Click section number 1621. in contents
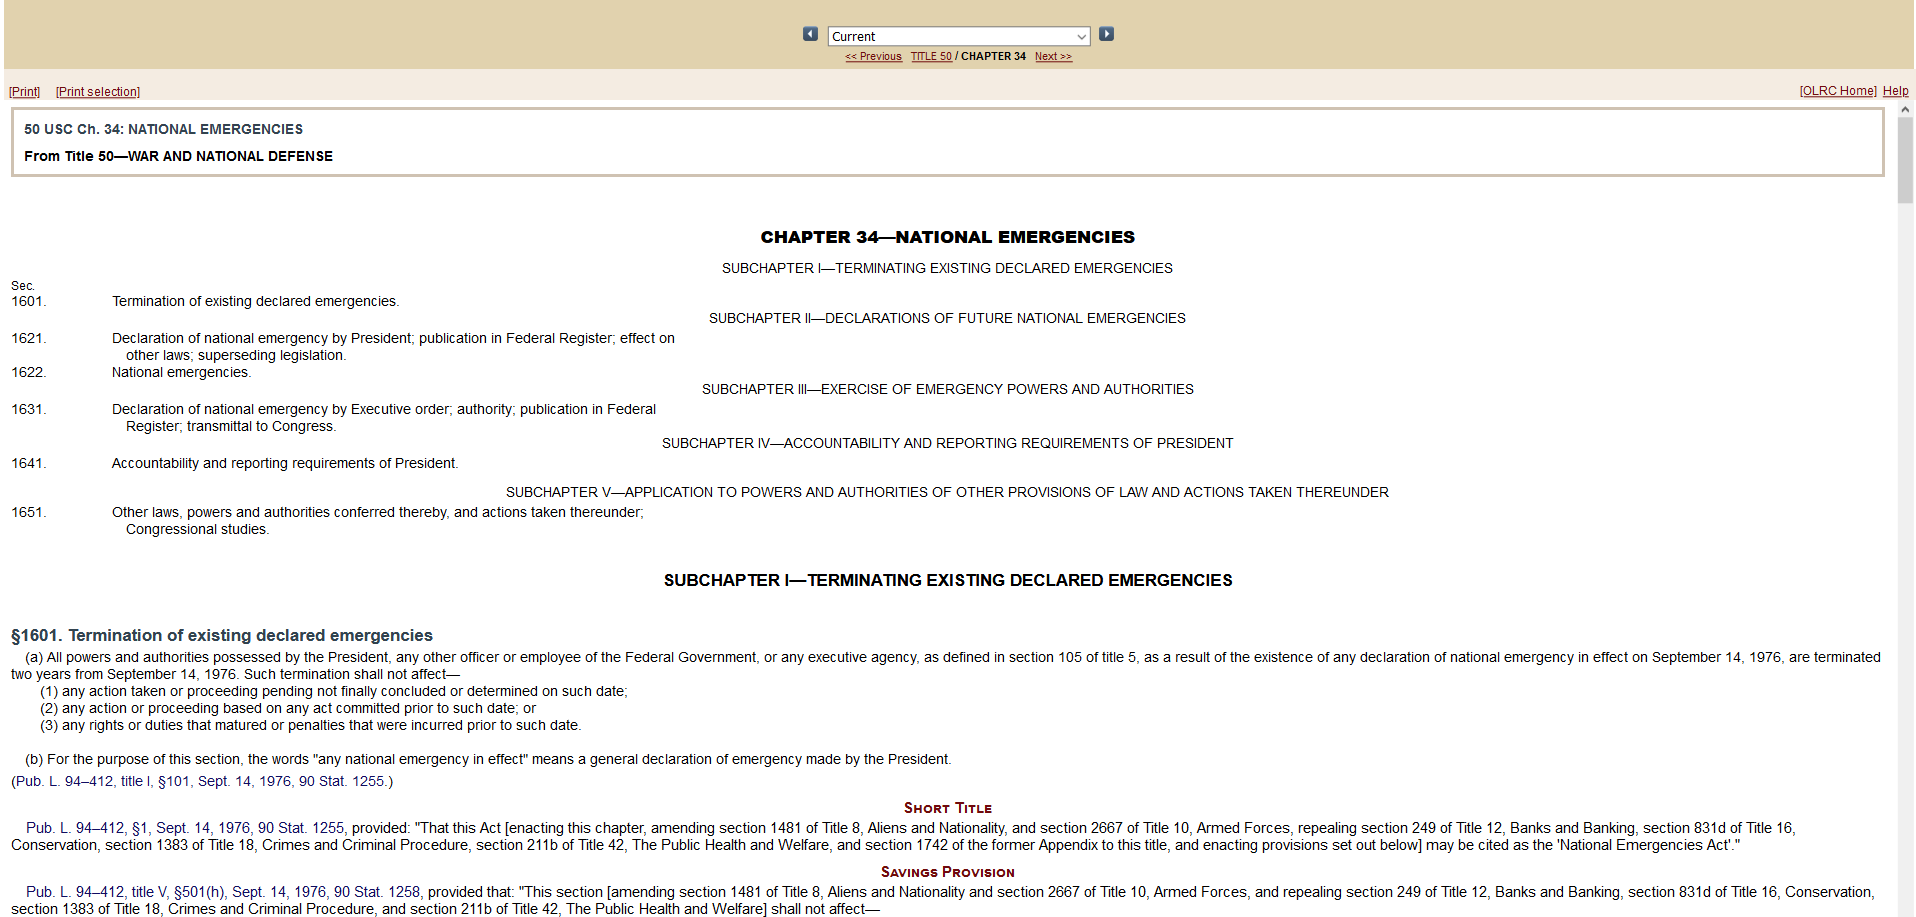The height and width of the screenshot is (917, 1916). [29, 338]
